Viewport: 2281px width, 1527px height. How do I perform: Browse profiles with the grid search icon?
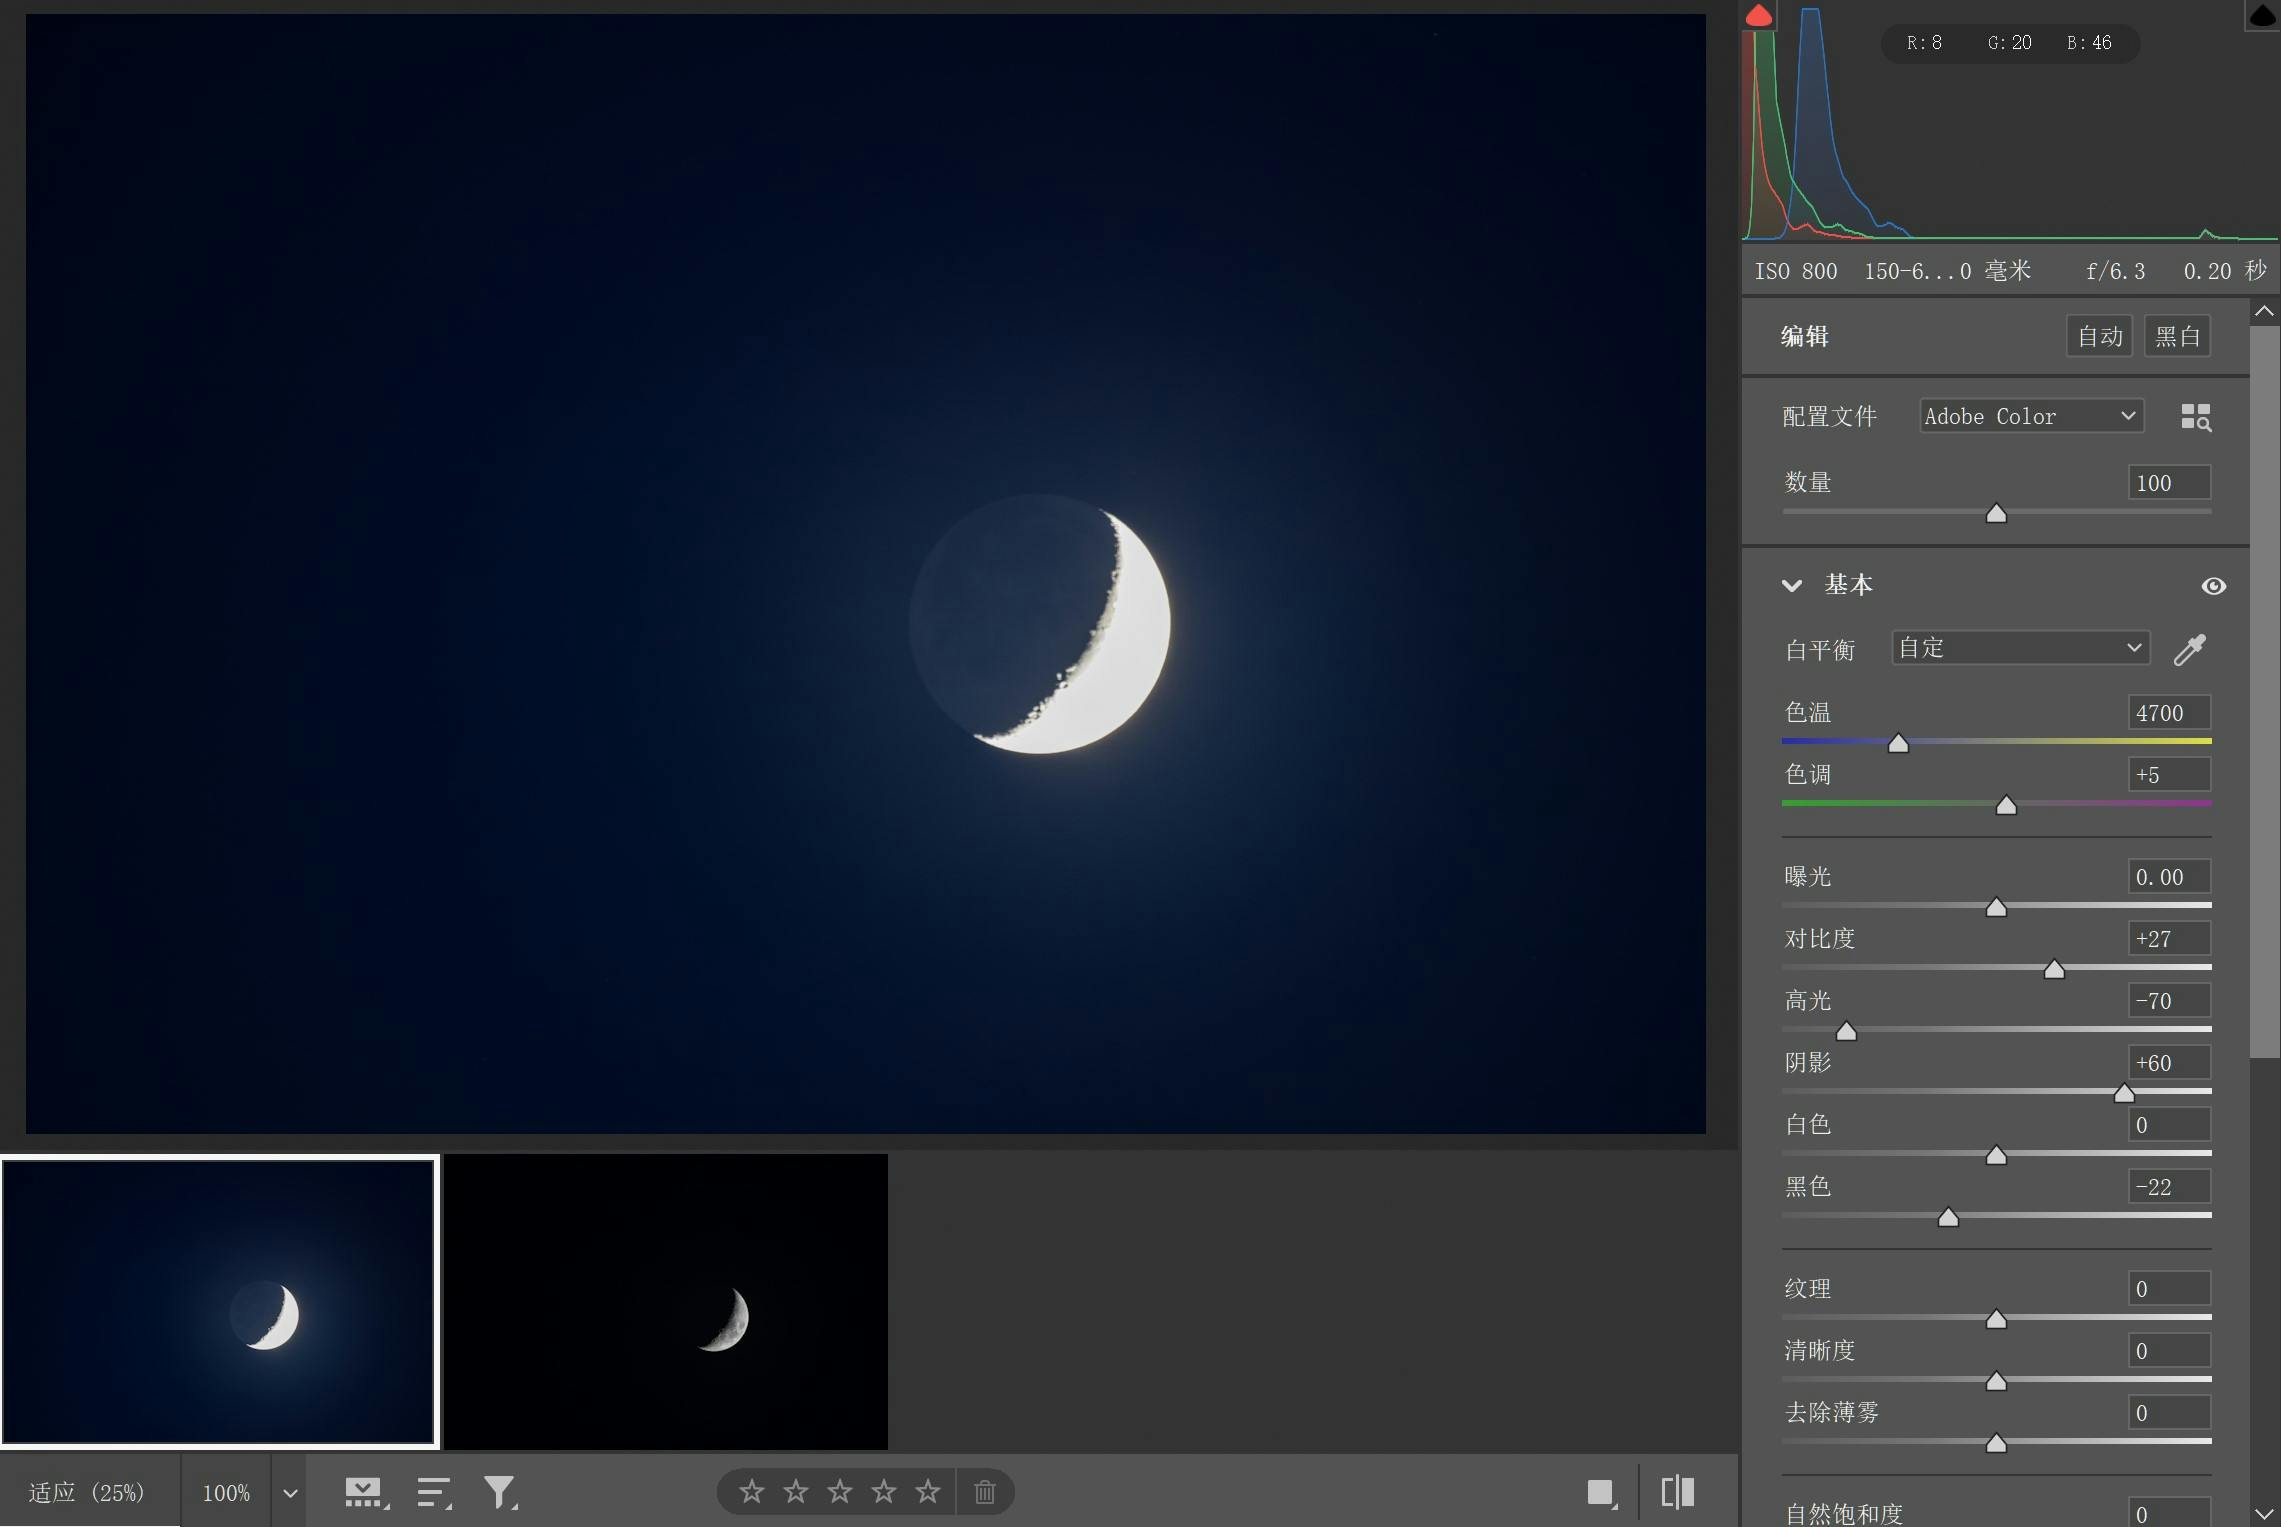click(2196, 417)
